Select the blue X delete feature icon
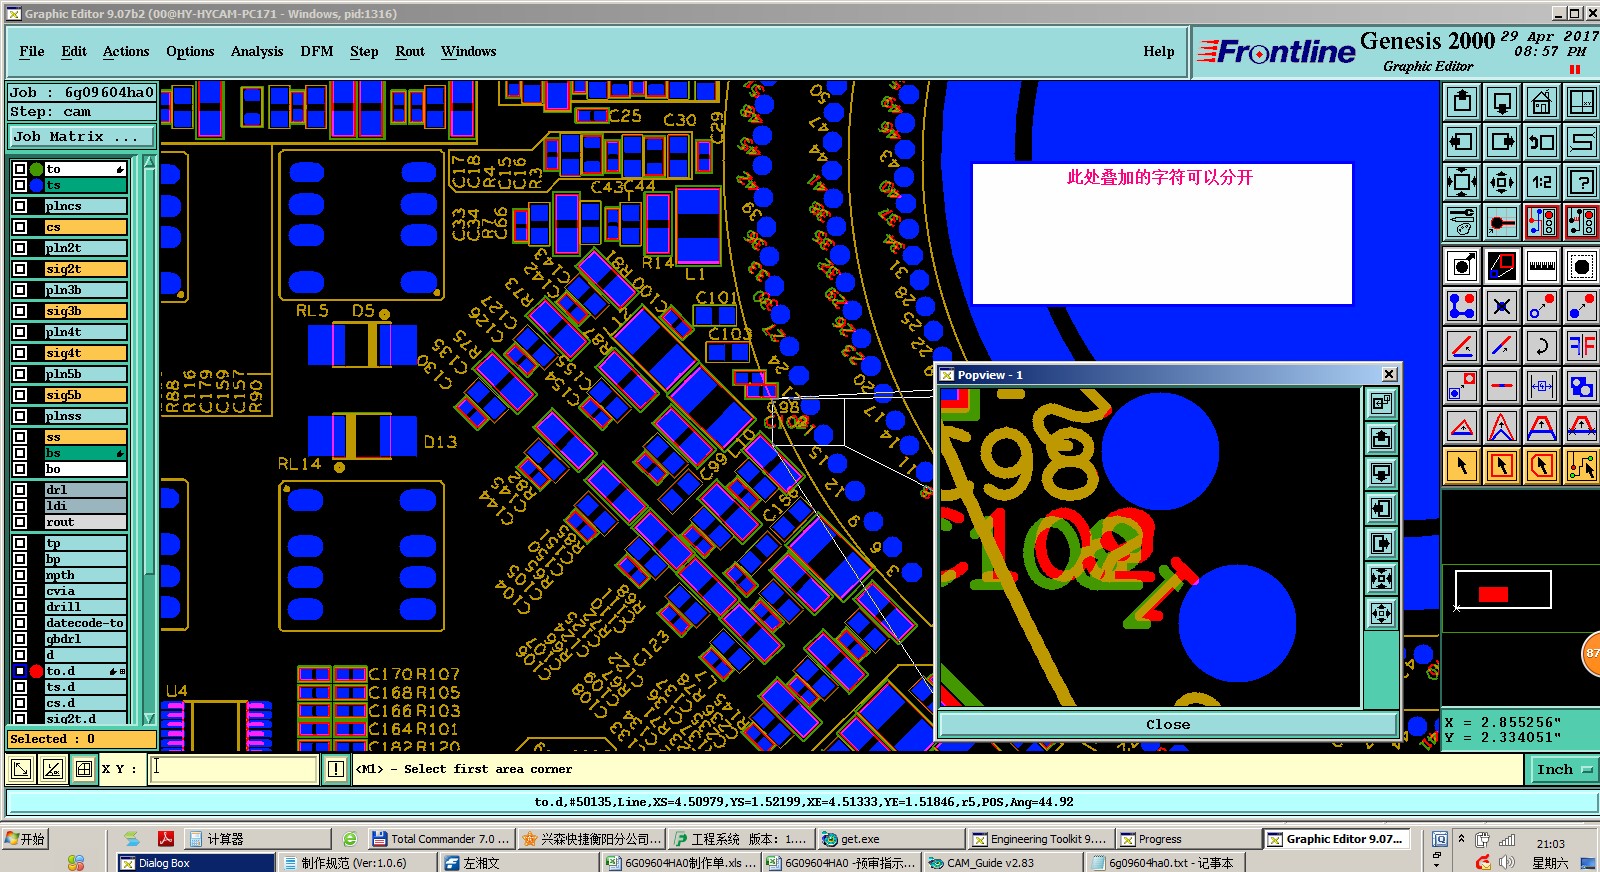The width and height of the screenshot is (1600, 872). click(1502, 306)
